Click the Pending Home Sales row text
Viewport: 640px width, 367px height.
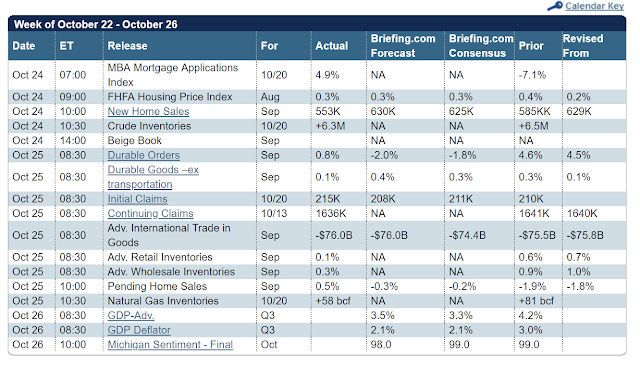click(157, 287)
